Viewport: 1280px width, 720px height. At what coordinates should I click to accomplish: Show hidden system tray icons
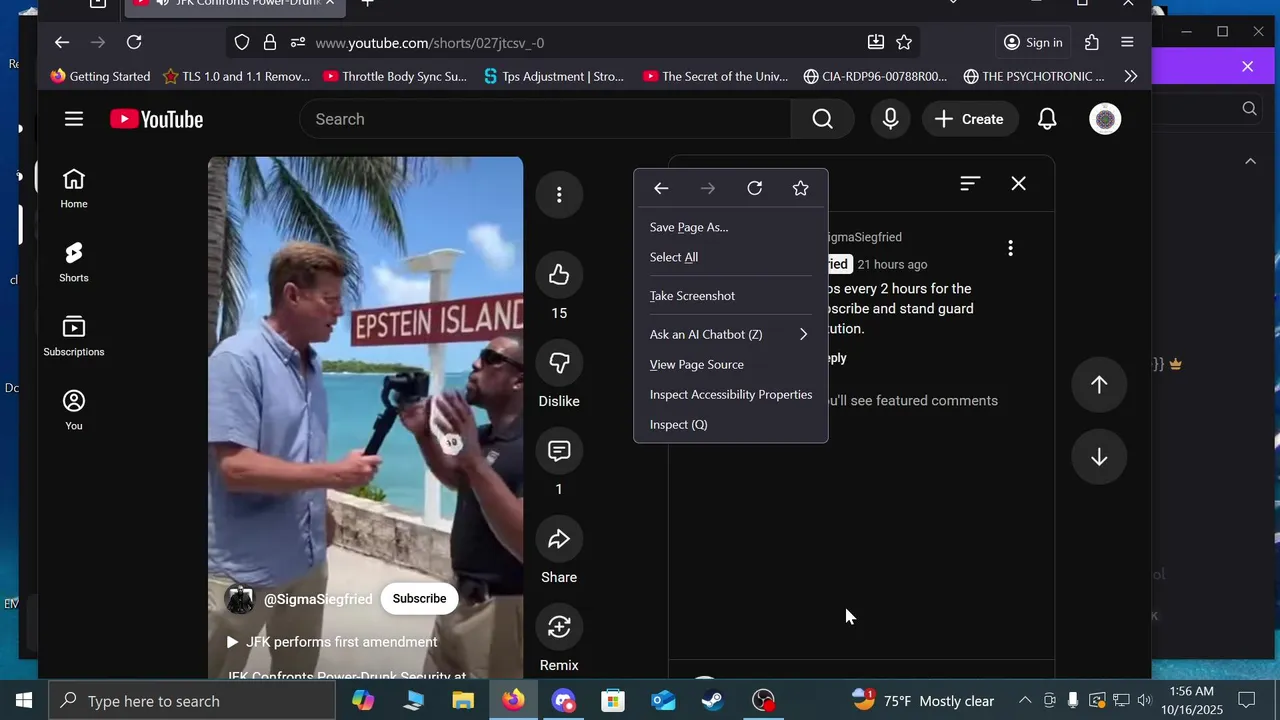pos(1025,700)
